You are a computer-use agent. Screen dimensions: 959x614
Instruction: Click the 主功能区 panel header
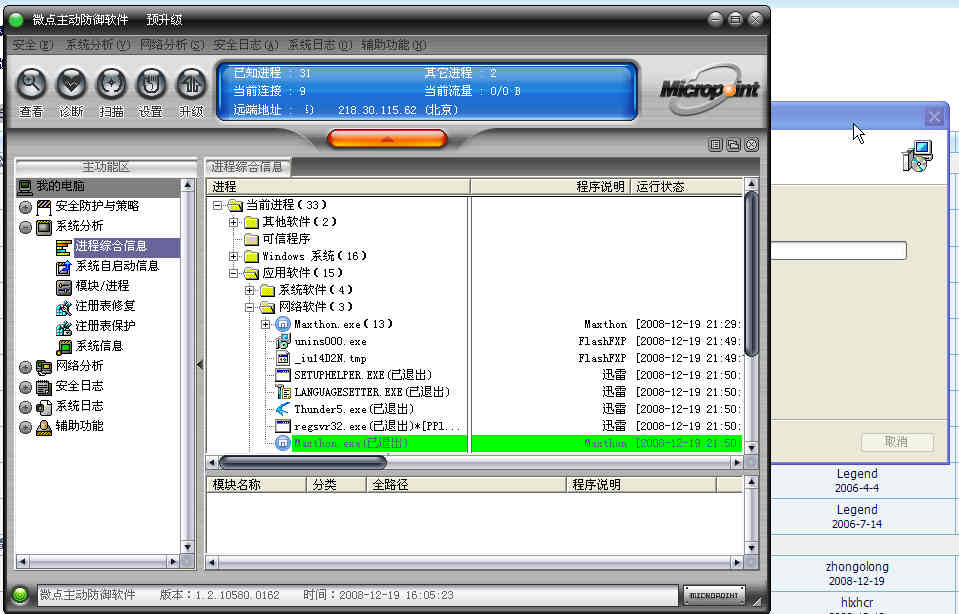(106, 166)
